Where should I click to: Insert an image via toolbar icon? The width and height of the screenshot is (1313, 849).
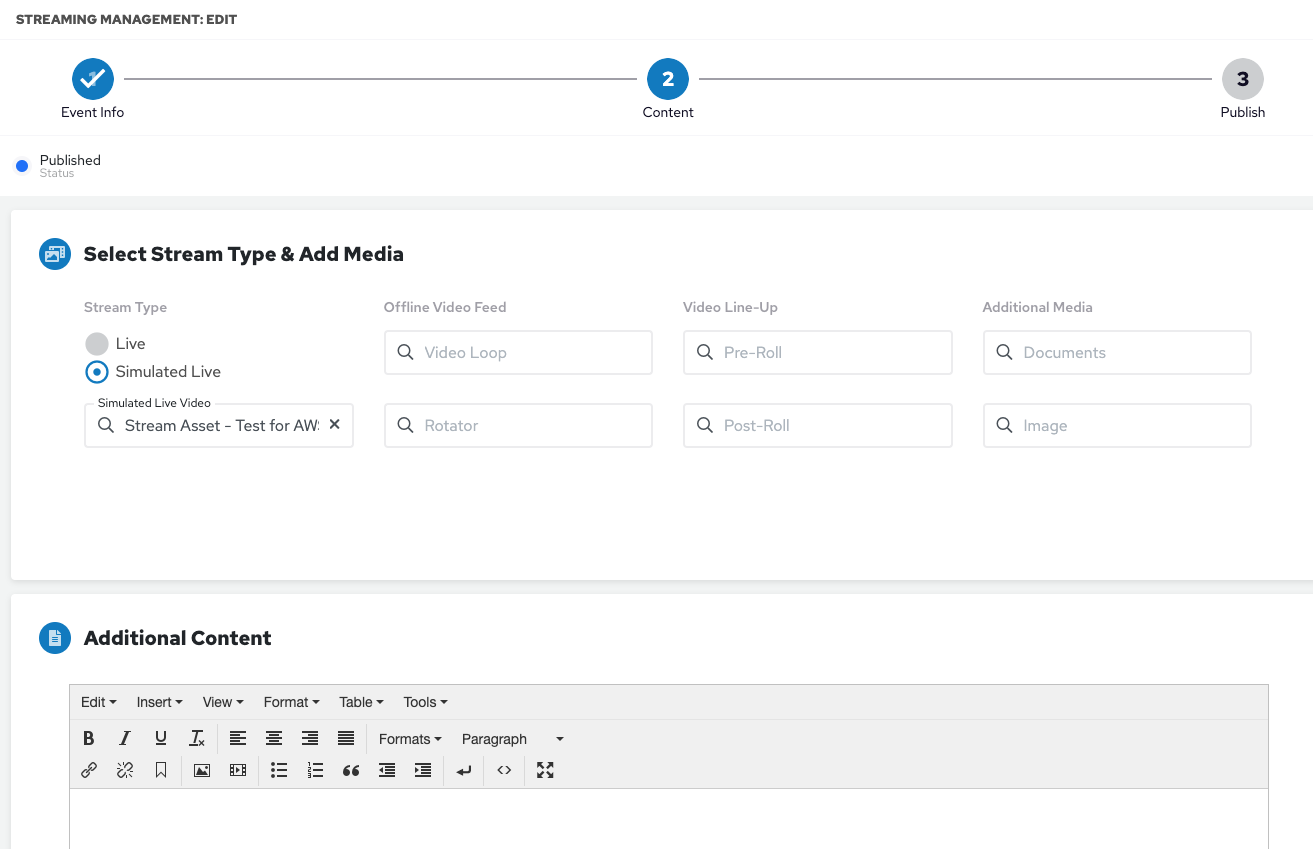point(202,770)
